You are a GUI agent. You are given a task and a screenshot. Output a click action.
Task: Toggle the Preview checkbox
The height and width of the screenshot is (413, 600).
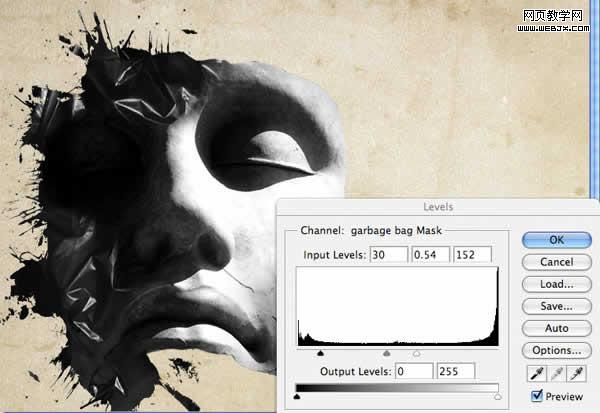(x=537, y=396)
